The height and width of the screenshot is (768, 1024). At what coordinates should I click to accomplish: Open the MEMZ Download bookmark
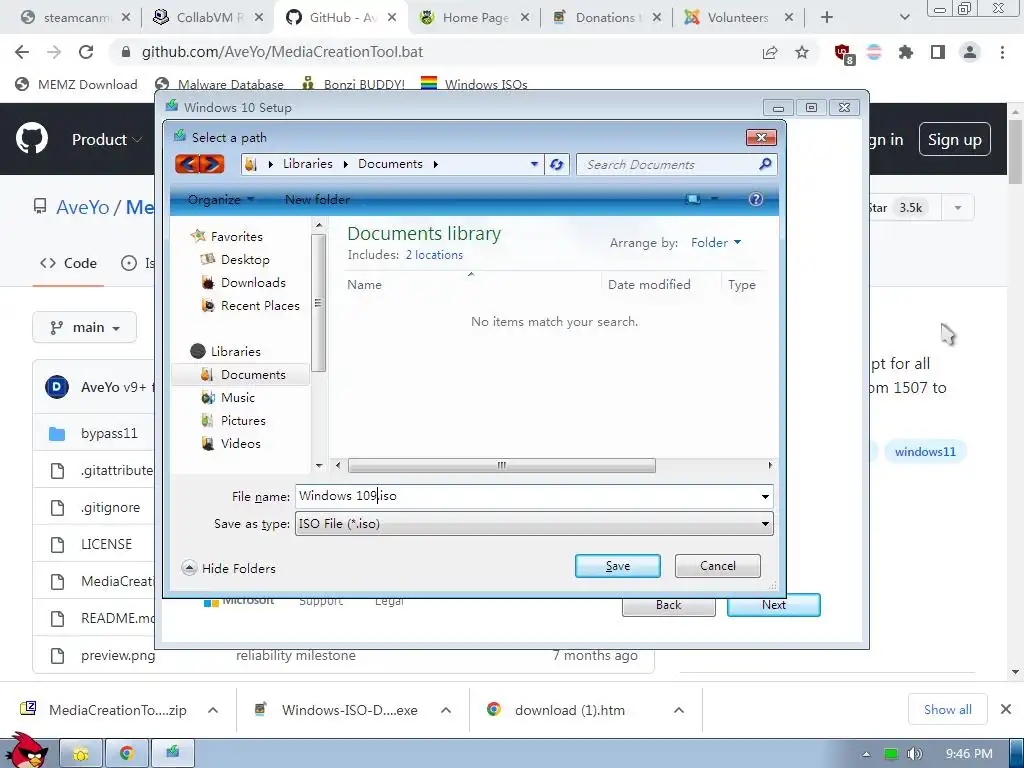(x=76, y=84)
